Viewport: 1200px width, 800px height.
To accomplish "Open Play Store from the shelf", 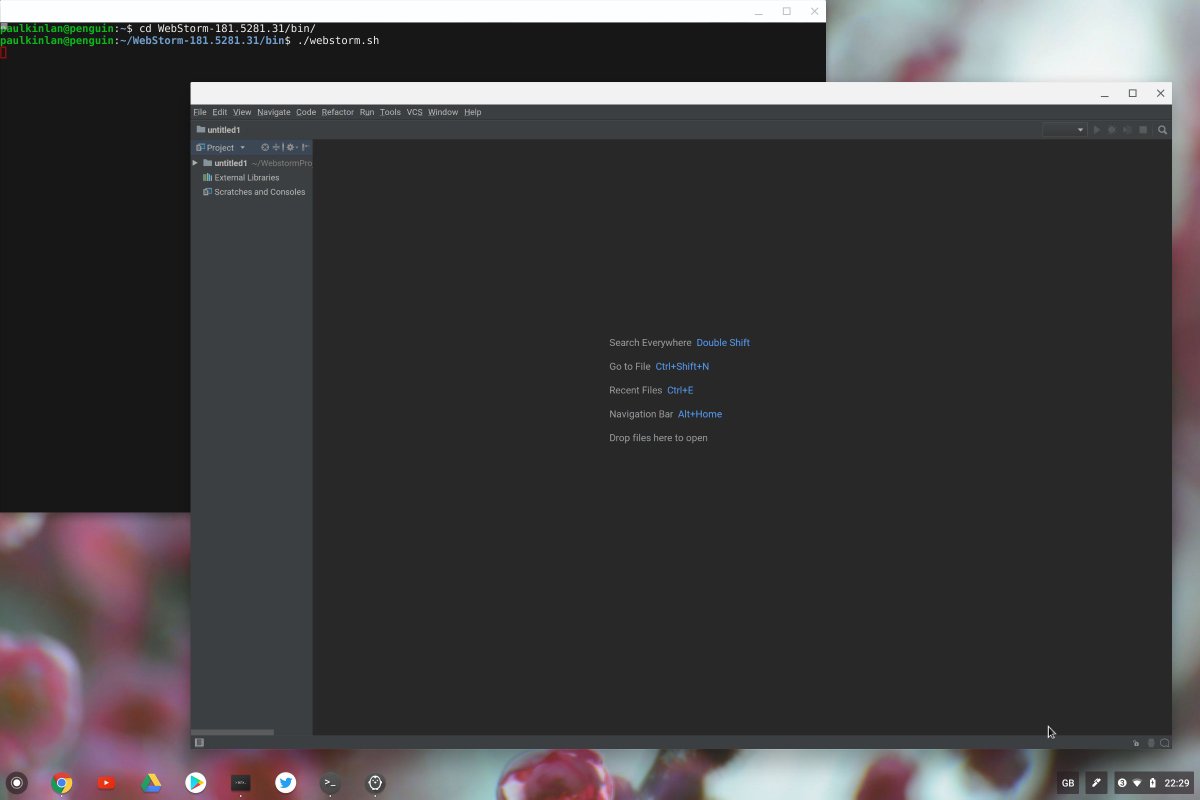I will [x=196, y=783].
